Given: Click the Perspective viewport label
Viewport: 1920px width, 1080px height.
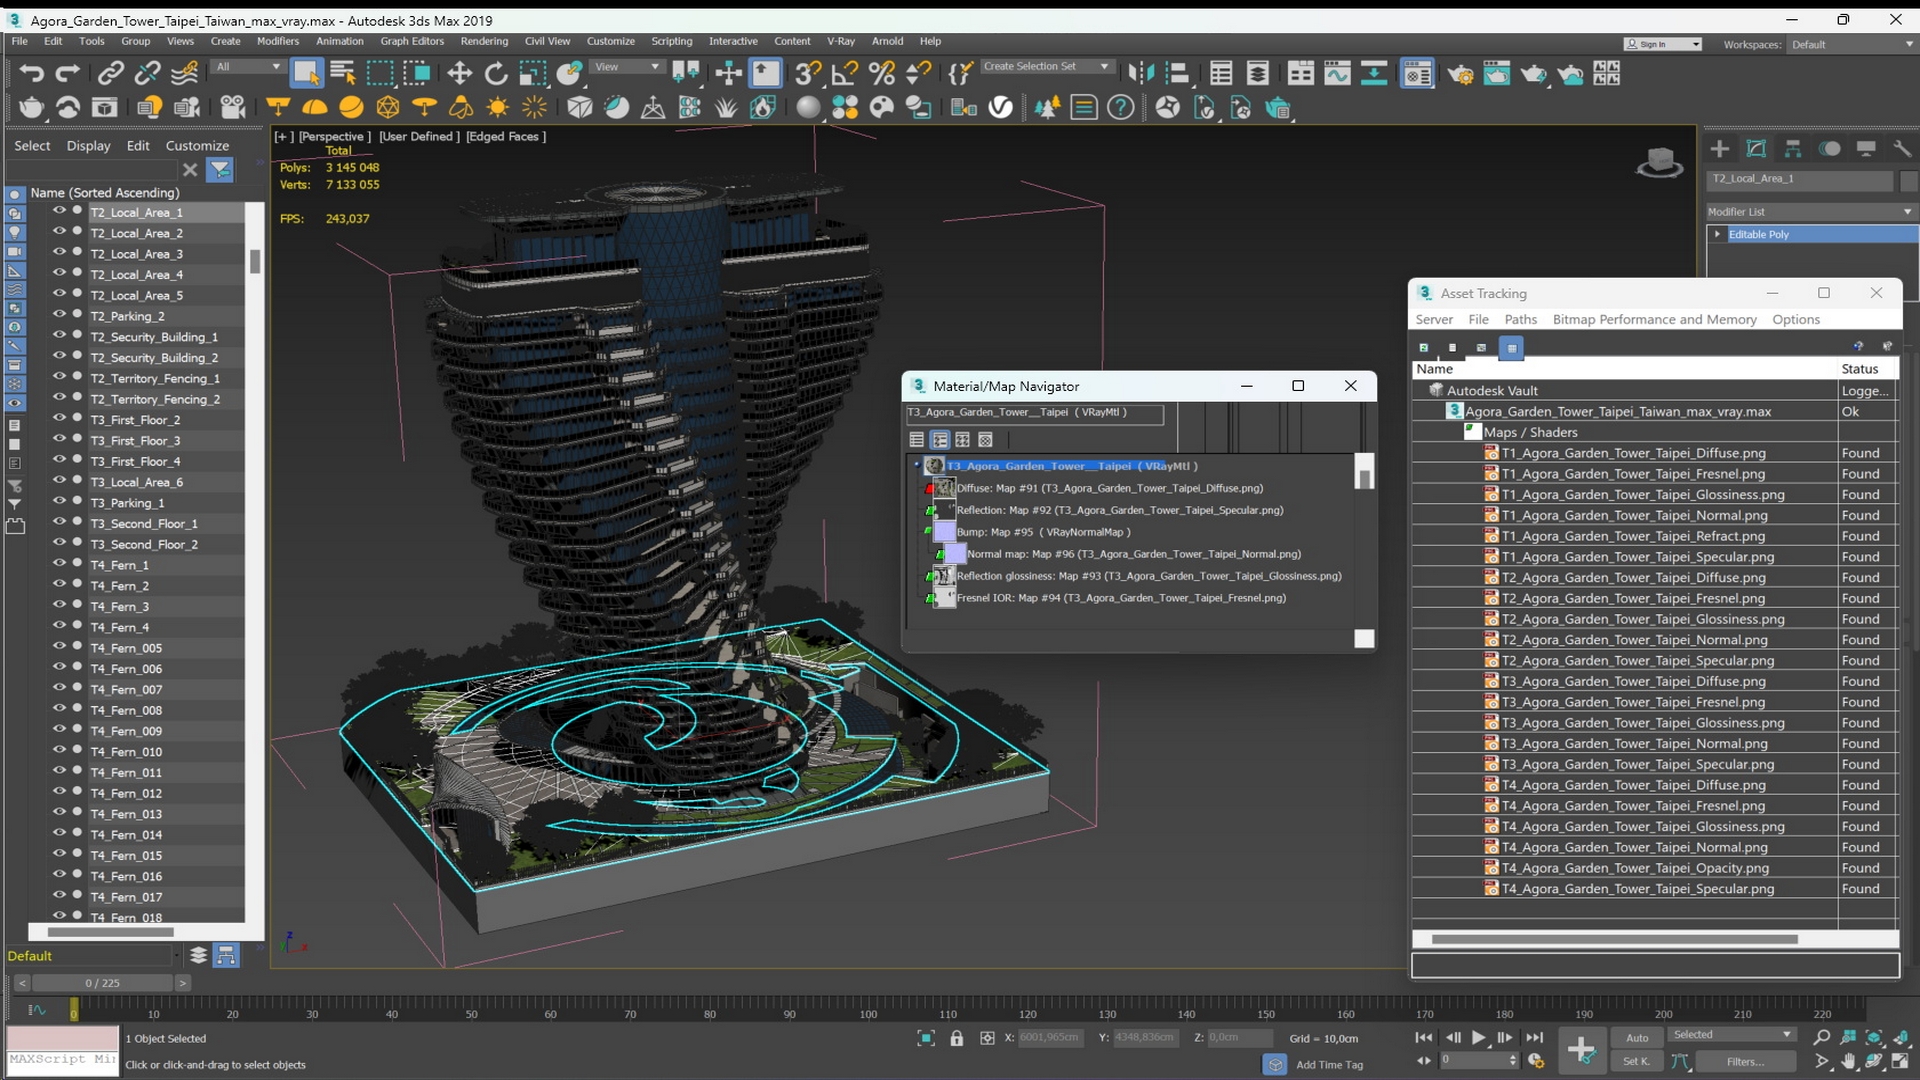Looking at the screenshot, I should (334, 136).
